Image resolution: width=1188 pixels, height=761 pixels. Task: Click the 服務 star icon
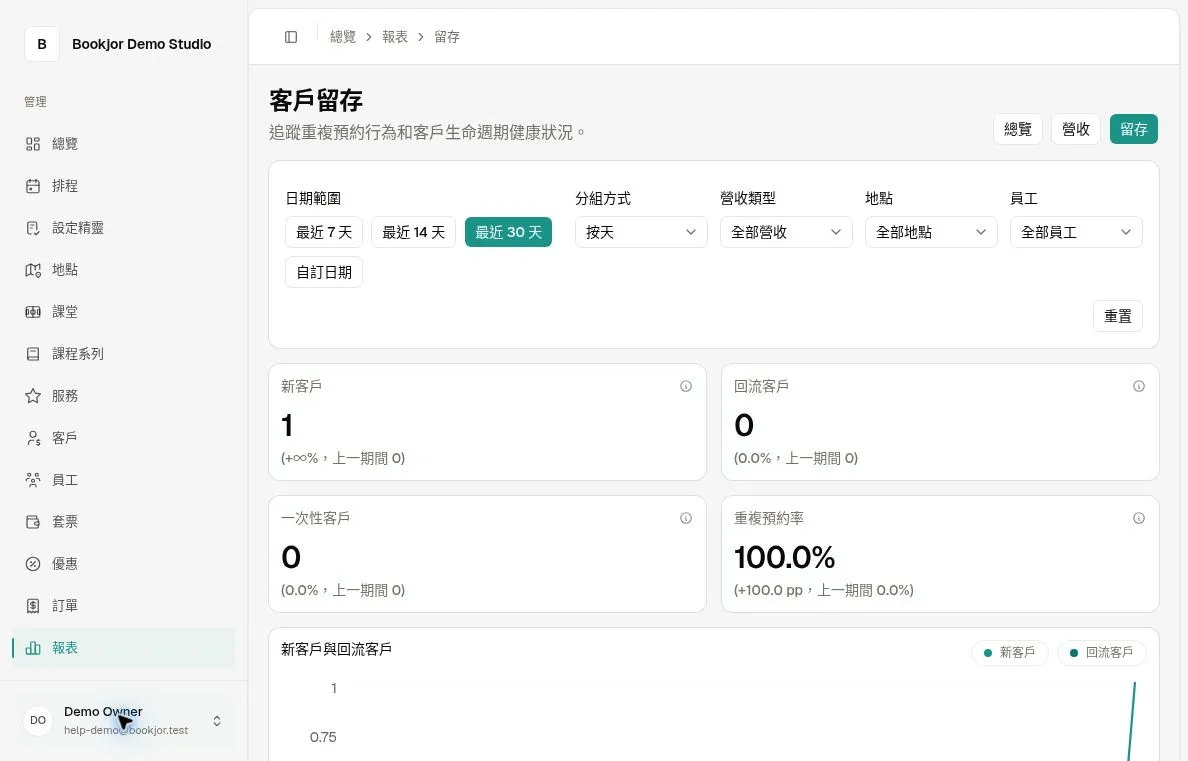(x=33, y=396)
